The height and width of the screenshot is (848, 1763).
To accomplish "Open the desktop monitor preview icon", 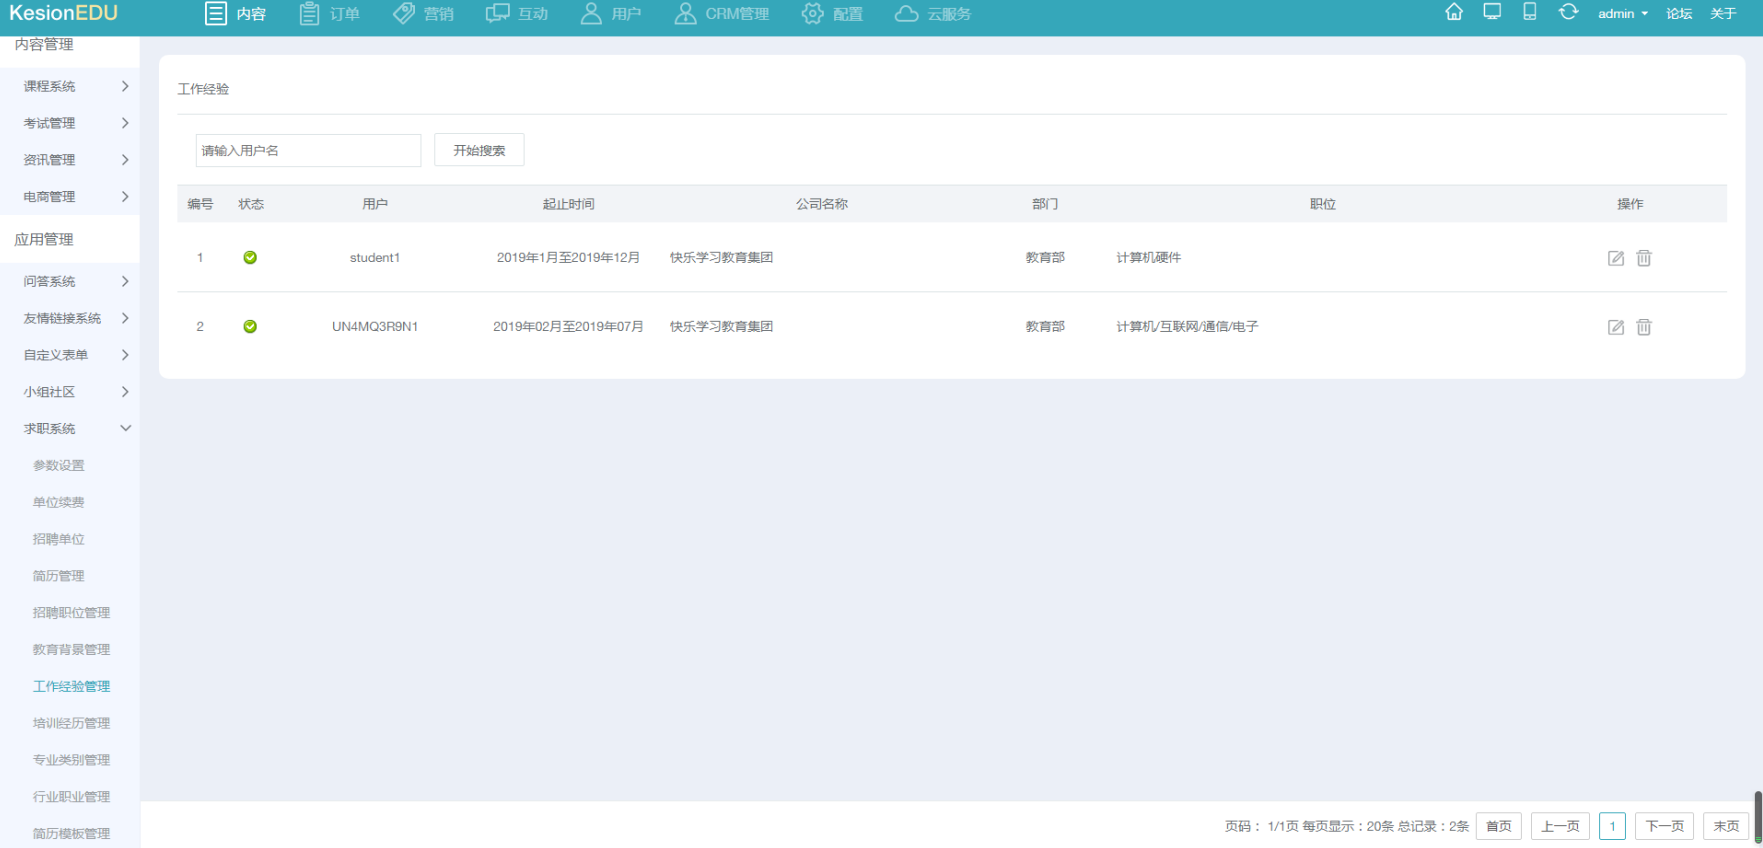I will pyautogui.click(x=1492, y=12).
